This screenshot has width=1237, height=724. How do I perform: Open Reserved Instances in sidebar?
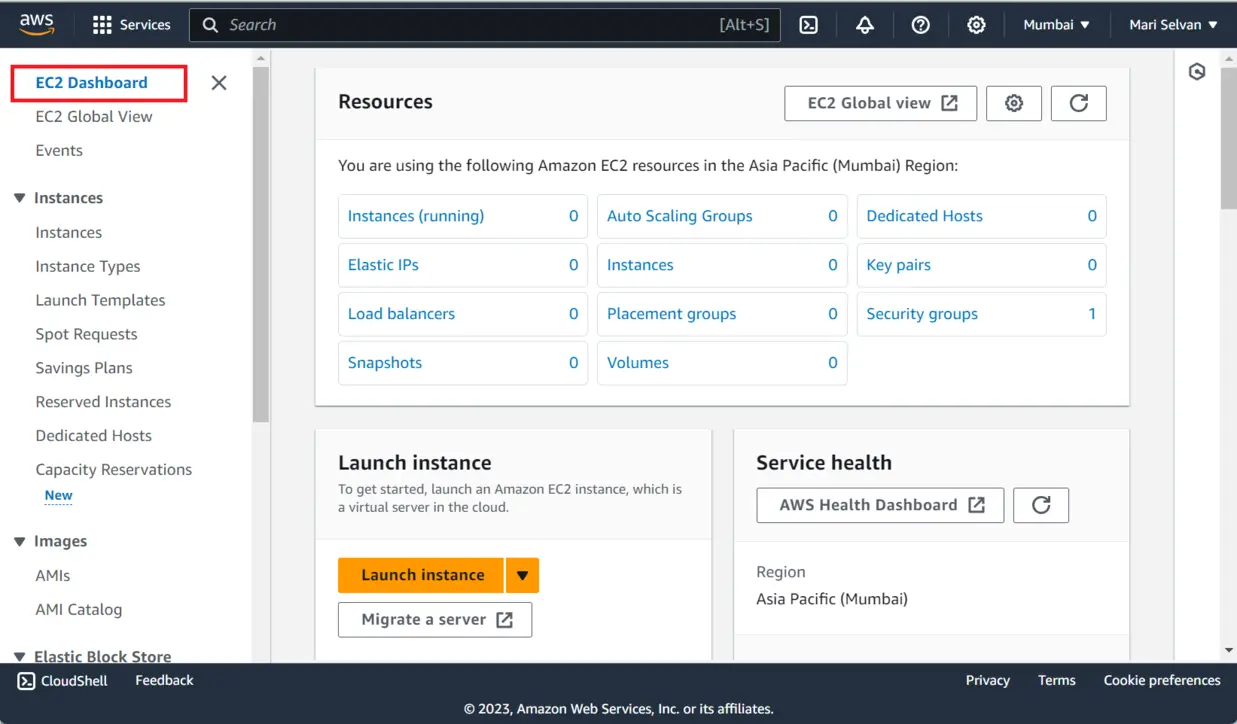(103, 402)
